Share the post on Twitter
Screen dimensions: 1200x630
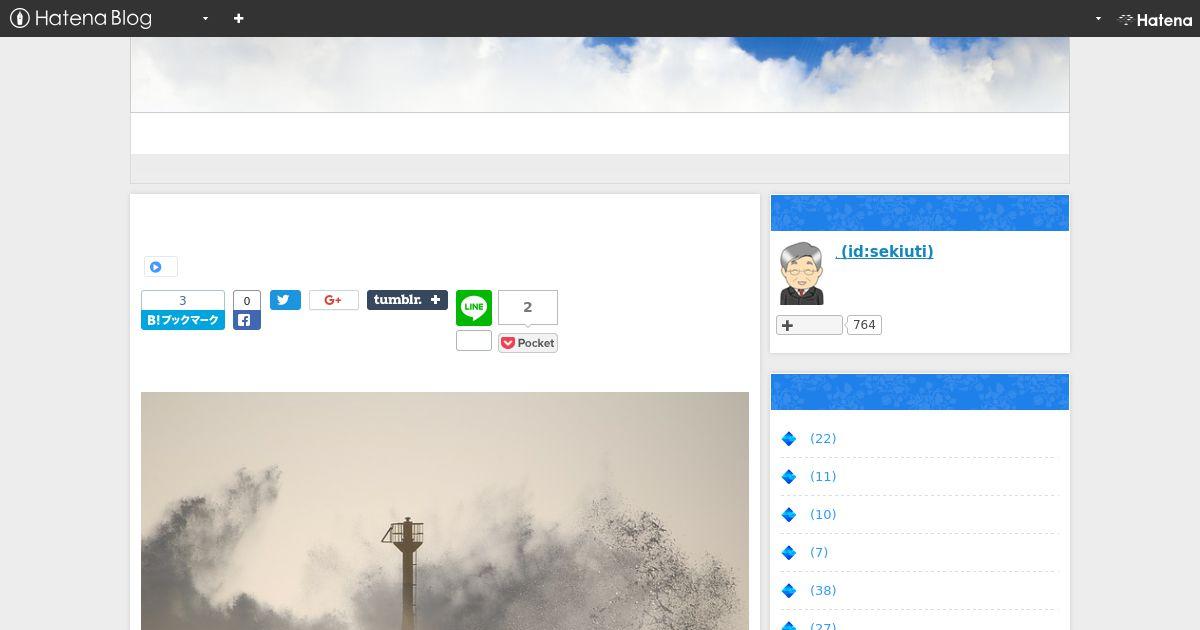(285, 300)
